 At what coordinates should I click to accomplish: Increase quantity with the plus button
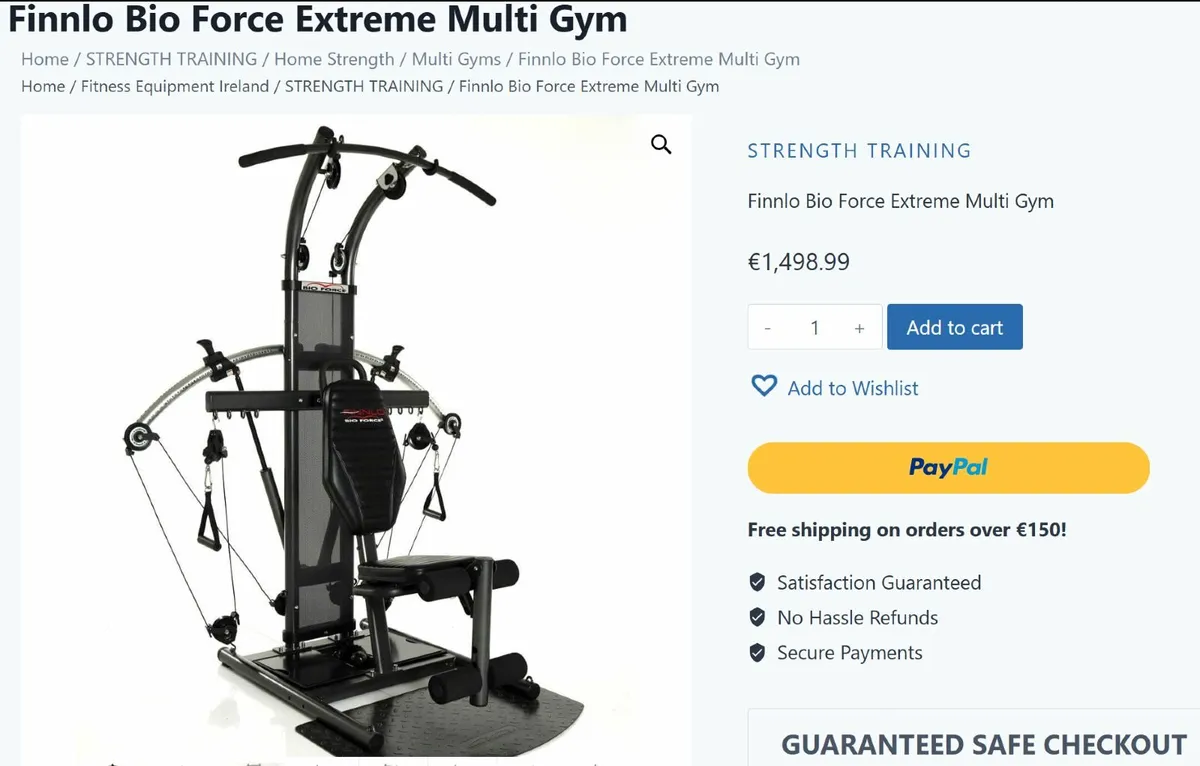[859, 328]
